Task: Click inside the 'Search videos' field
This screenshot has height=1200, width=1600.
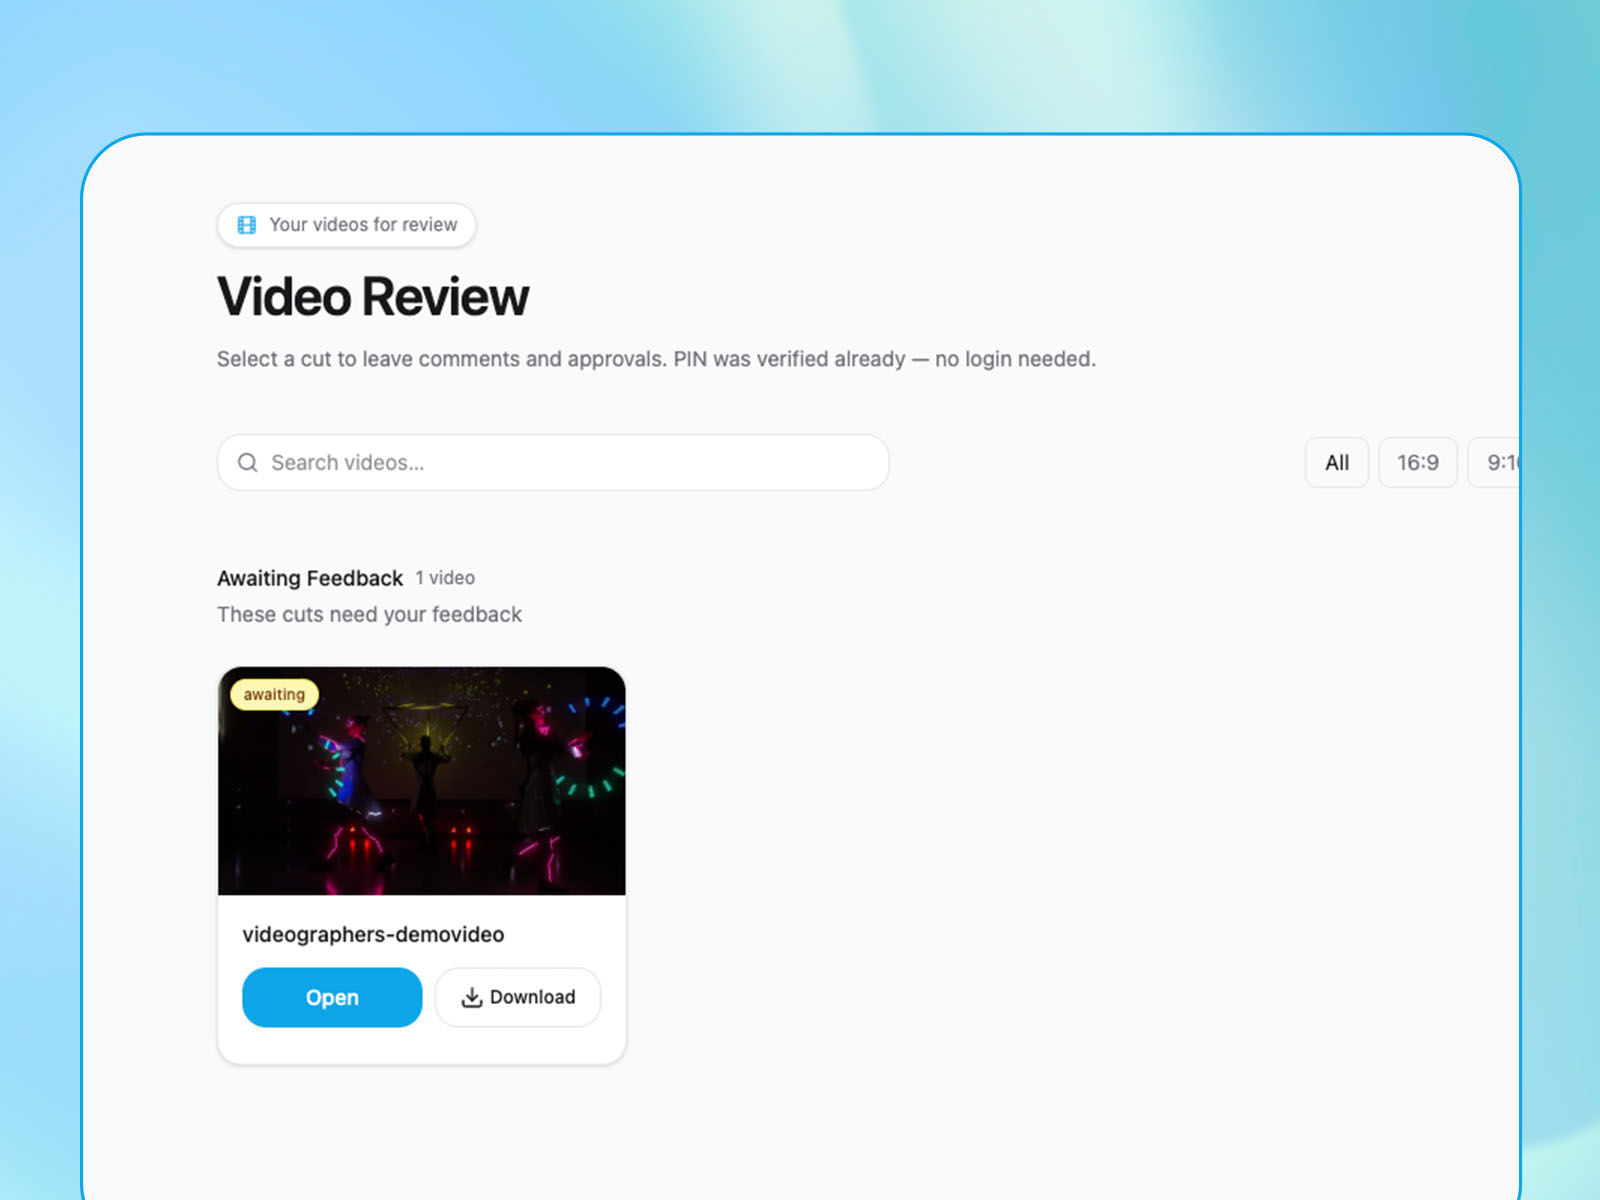Action: 552,462
